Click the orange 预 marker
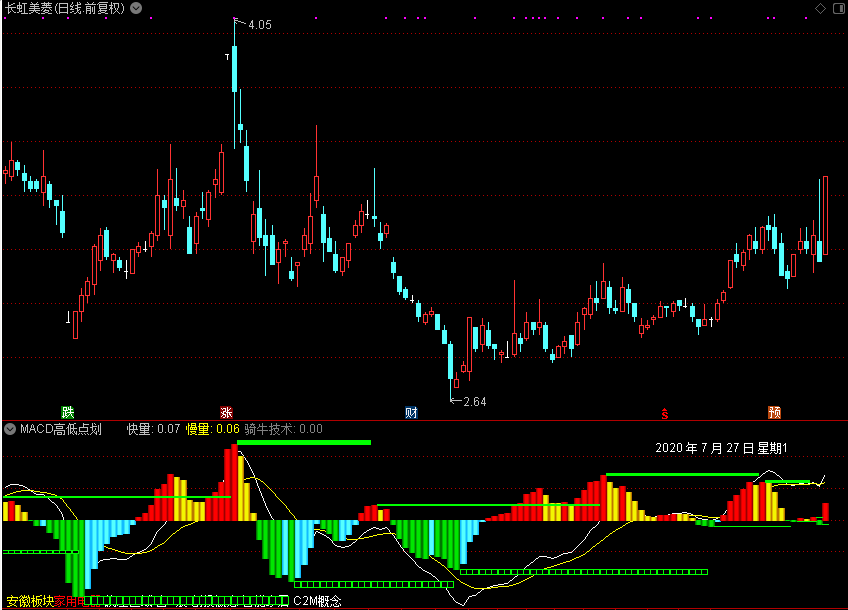 coord(774,413)
